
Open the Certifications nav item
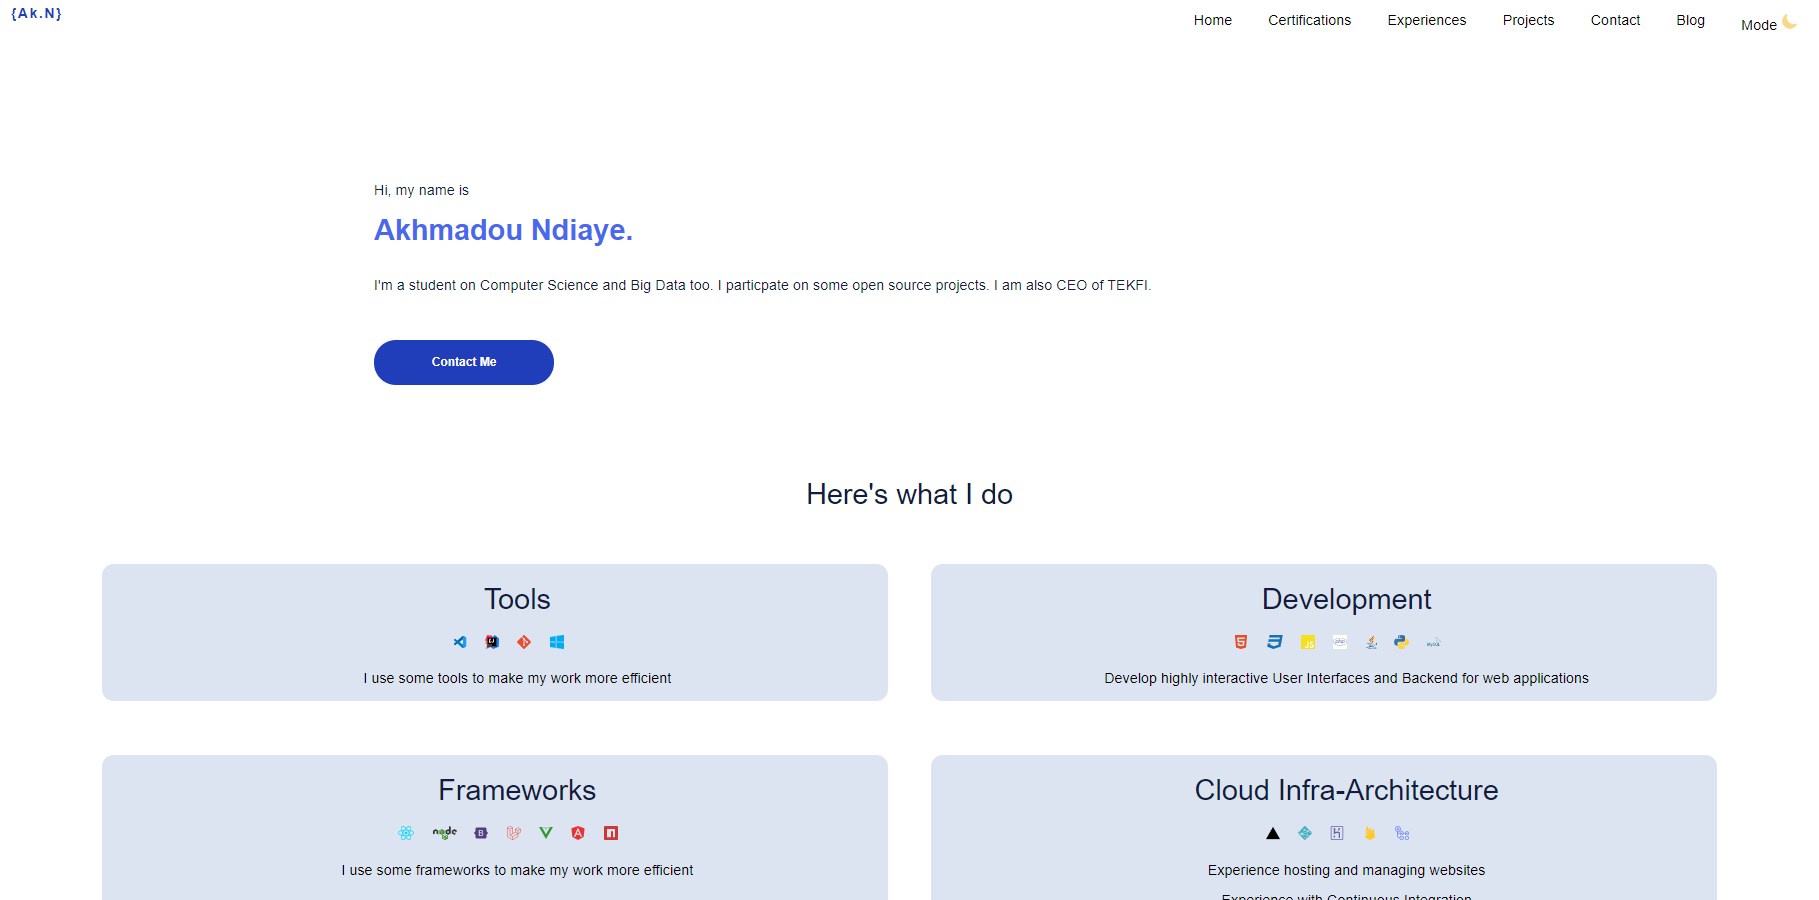1309,20
